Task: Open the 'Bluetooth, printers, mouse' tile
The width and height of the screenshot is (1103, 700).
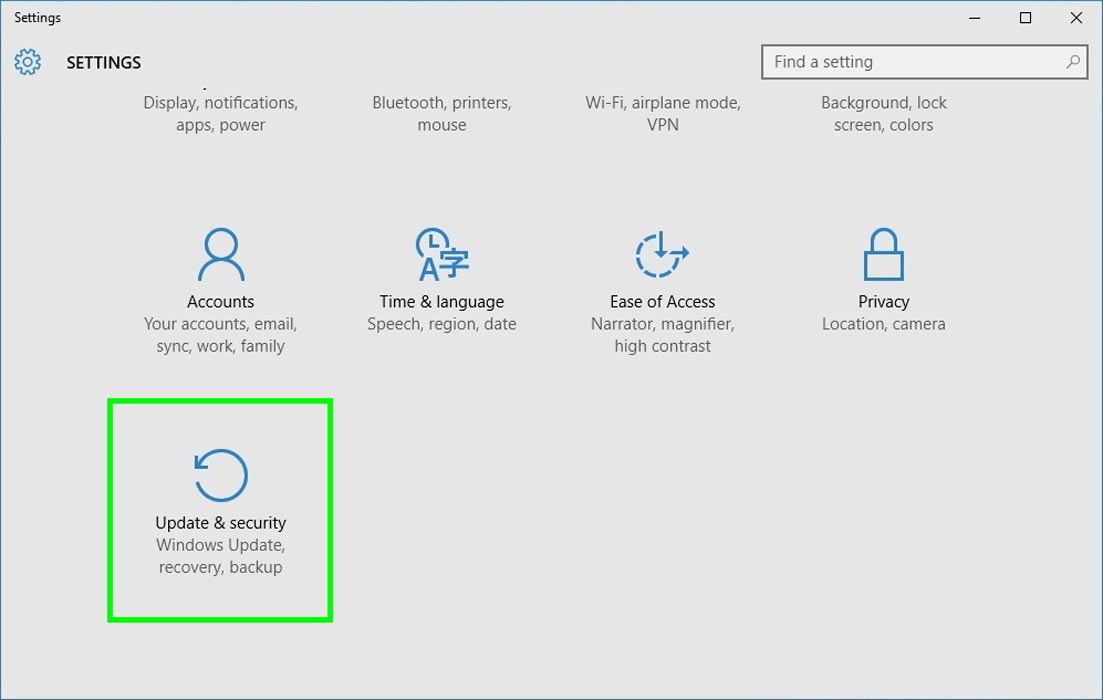Action: point(442,113)
